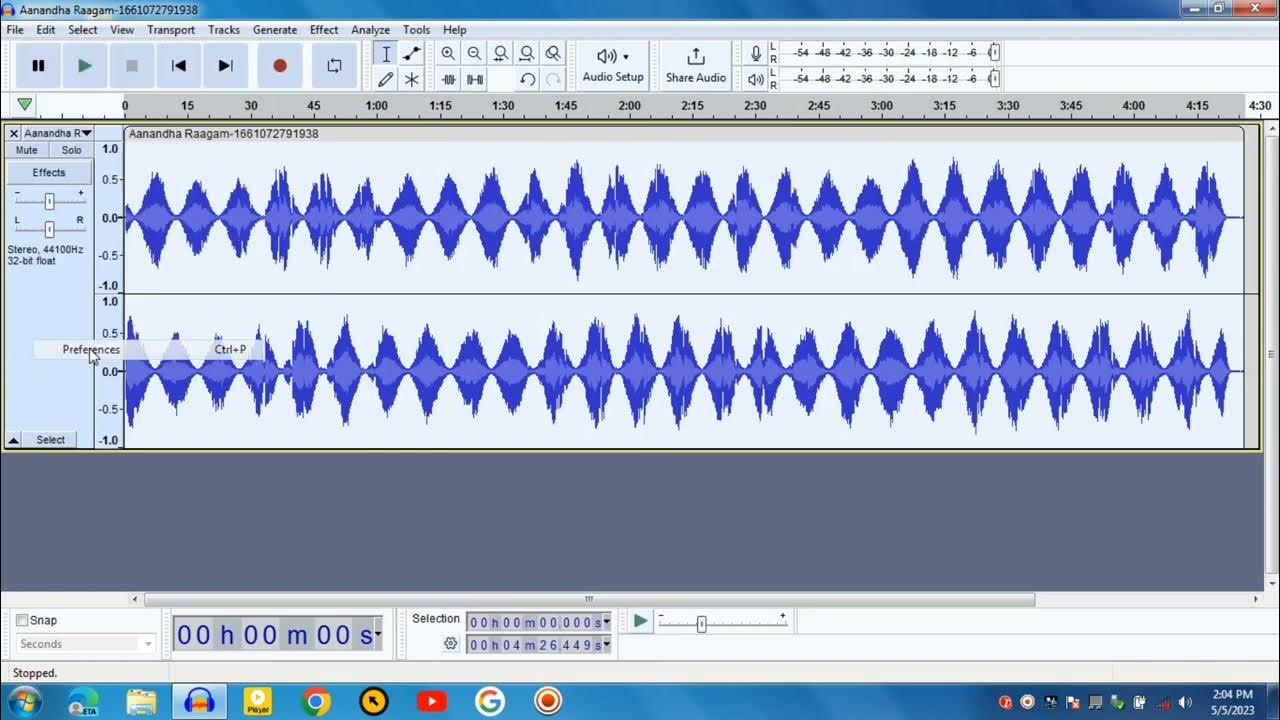Select the Selection (I-beam) tool
Screen dimensions: 1280x720
(x=386, y=54)
